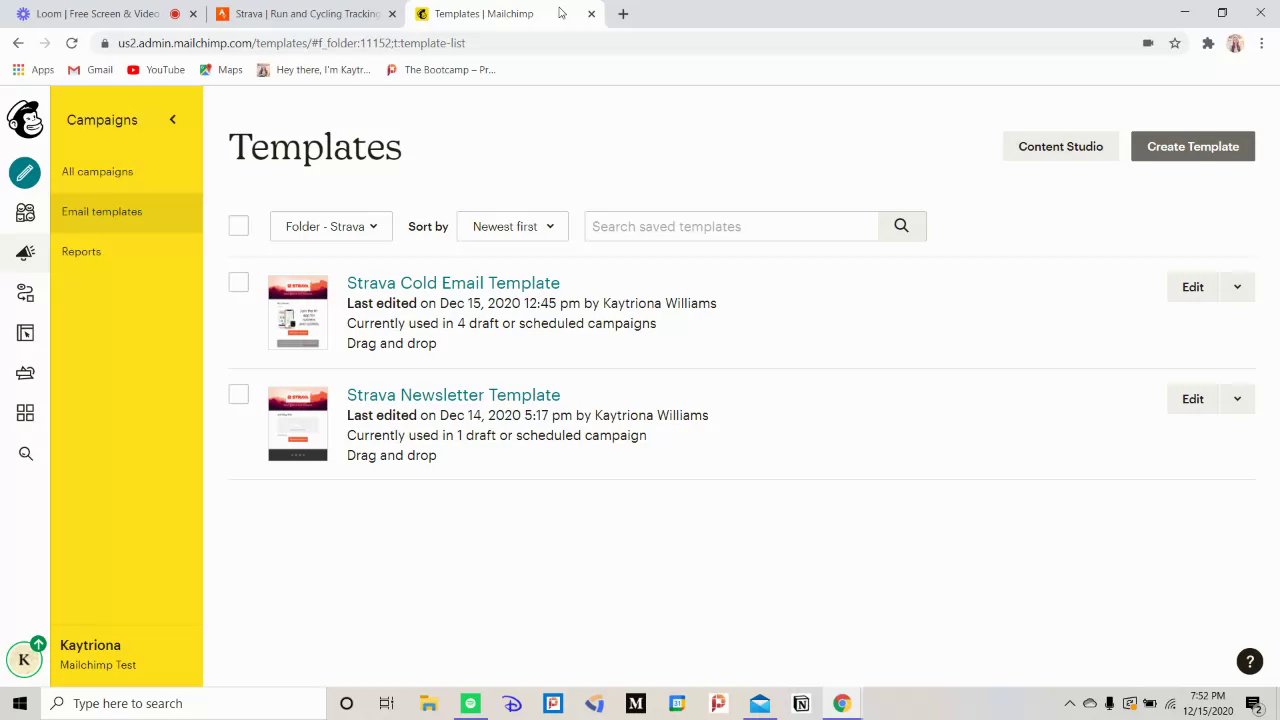Click the search magnifier button for templates

click(902, 226)
